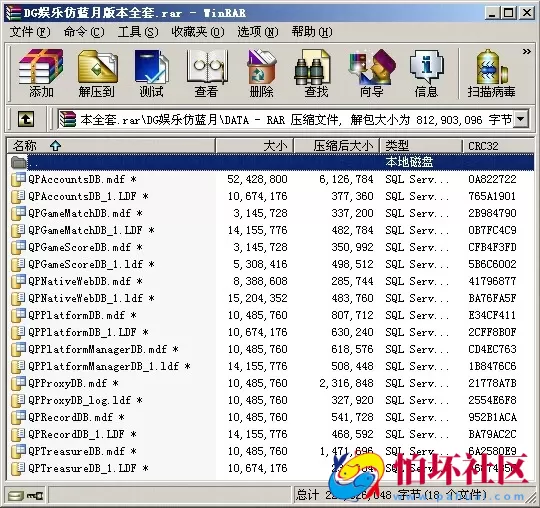The image size is (540, 508).
Task: Go up one folder level
Action: point(26,119)
